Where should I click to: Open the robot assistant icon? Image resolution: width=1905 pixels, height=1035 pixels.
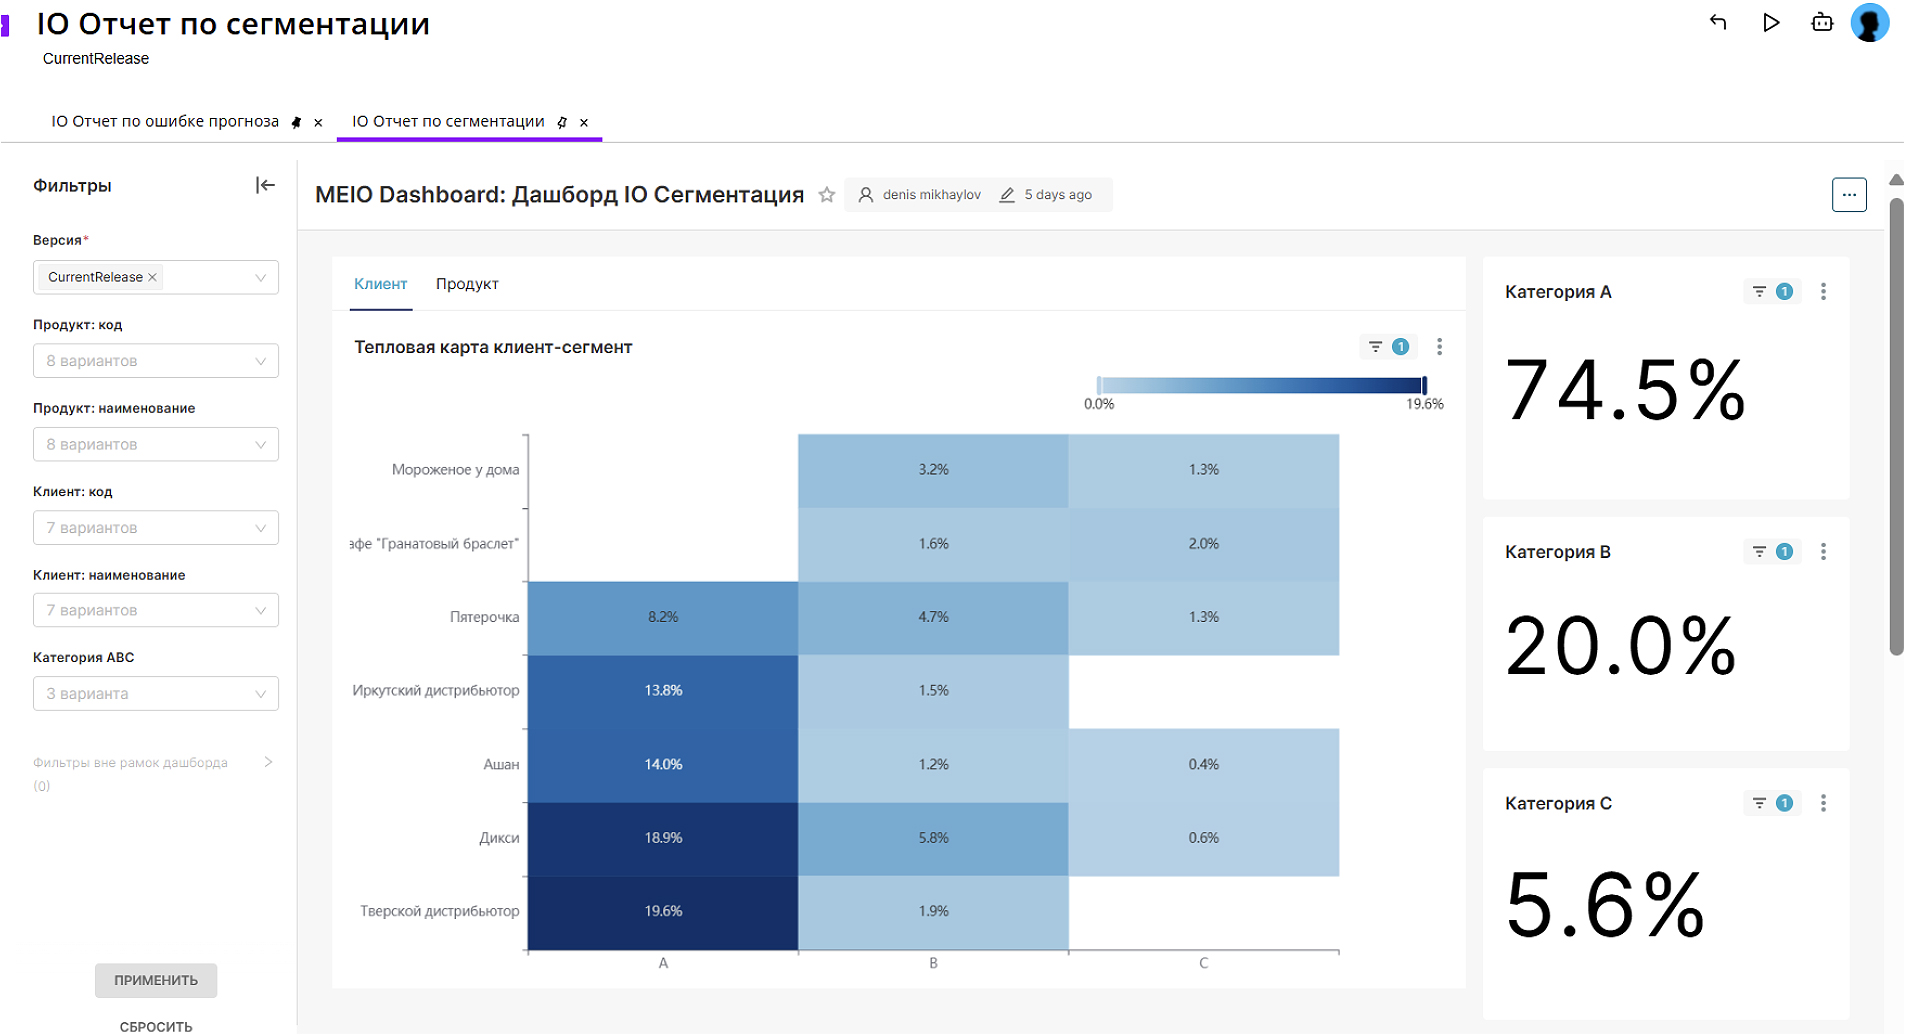1822,22
